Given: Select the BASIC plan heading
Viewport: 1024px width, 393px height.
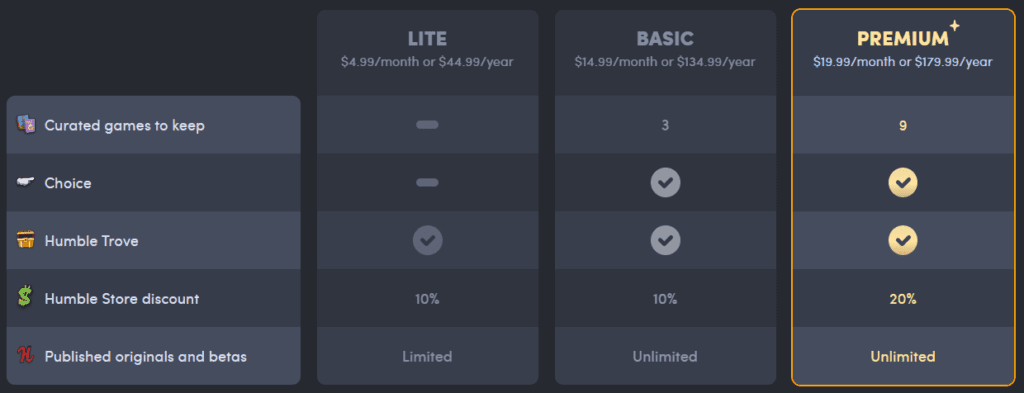Looking at the screenshot, I should pos(665,39).
